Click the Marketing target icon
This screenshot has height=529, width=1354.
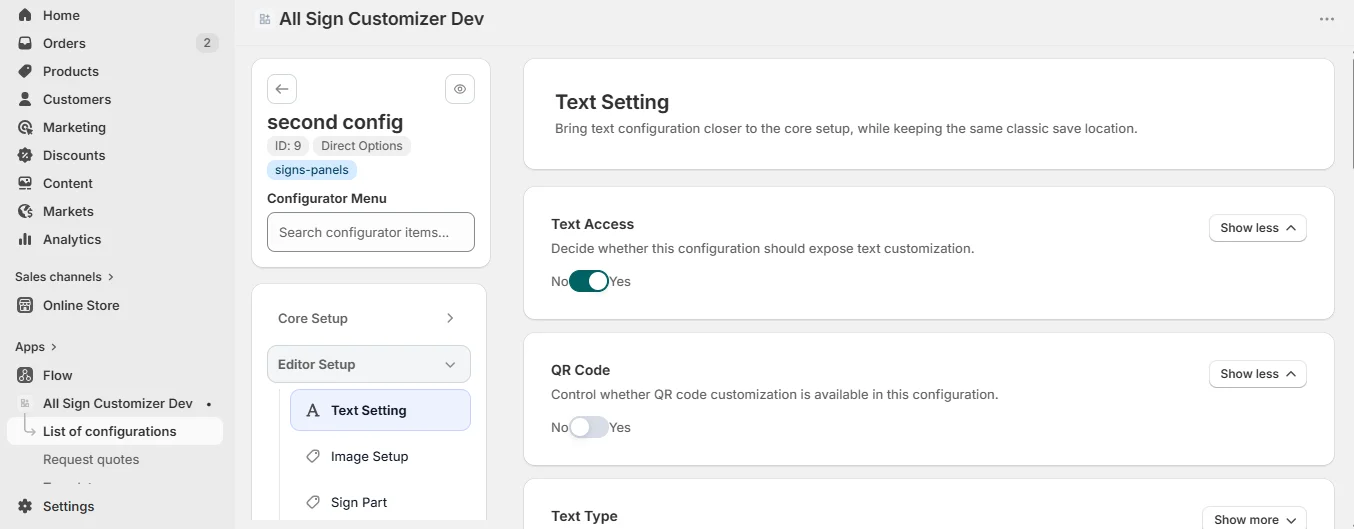(25, 127)
